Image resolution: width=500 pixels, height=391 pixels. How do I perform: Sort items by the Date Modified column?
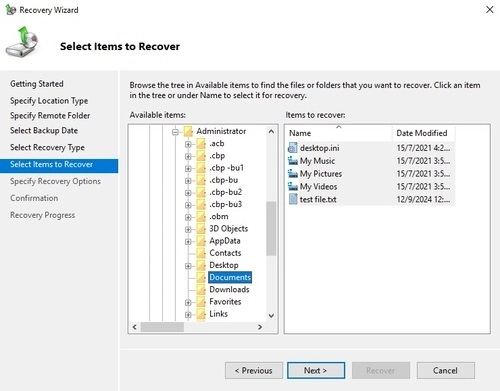[424, 133]
